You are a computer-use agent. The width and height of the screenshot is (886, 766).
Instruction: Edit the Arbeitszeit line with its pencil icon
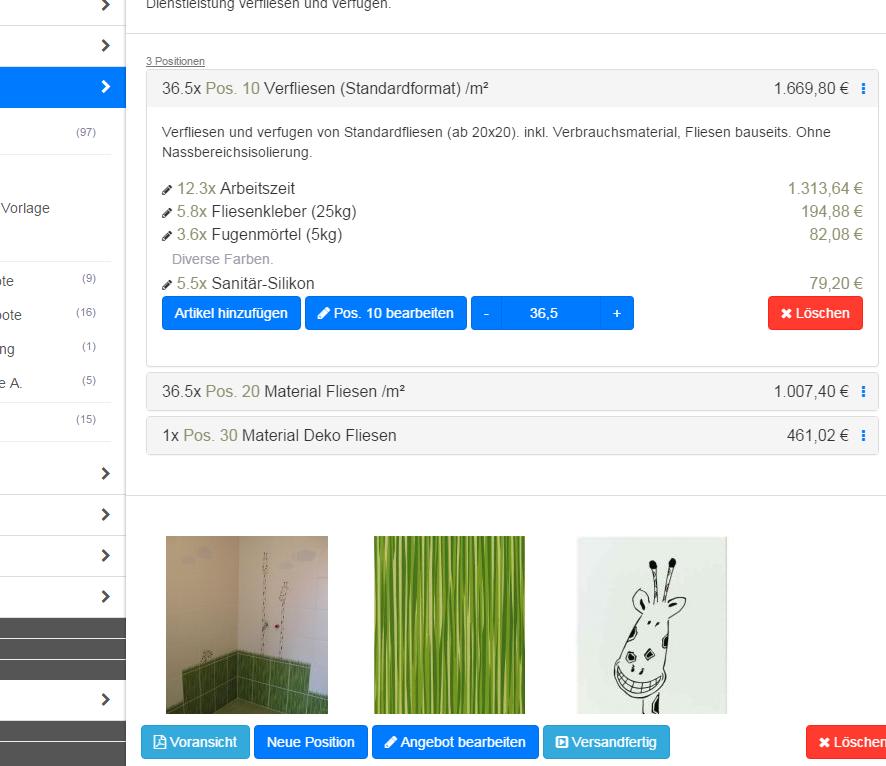[167, 188]
